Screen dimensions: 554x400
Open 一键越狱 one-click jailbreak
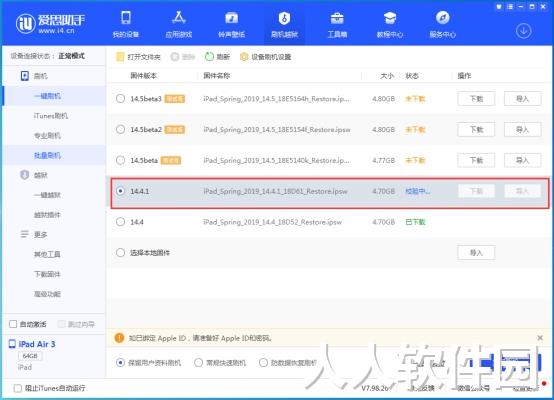47,195
